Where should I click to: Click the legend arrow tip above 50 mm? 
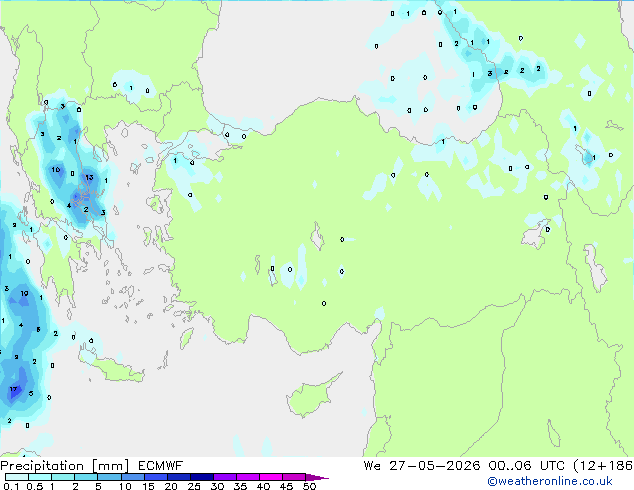(x=317, y=477)
